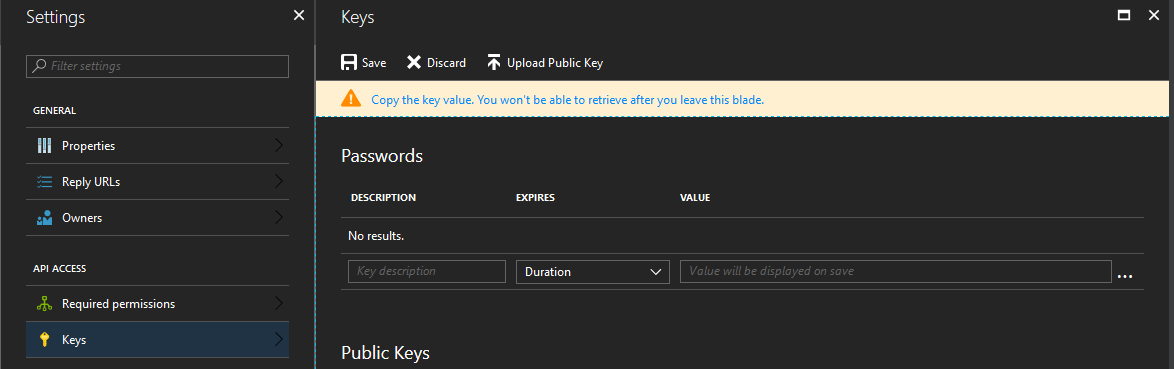Click the Filter settings search box
The image size is (1174, 369).
tap(157, 66)
